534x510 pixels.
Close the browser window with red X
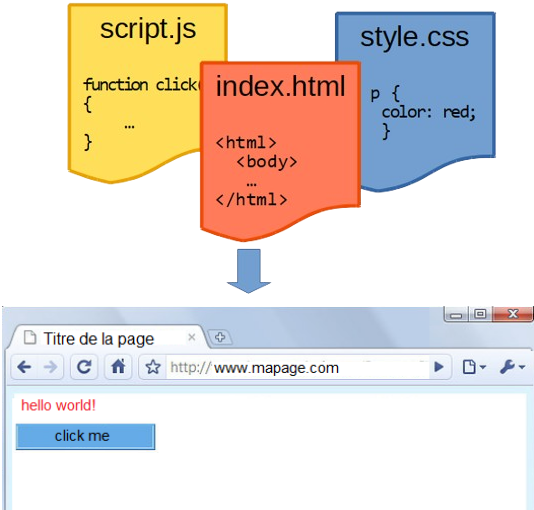point(512,314)
